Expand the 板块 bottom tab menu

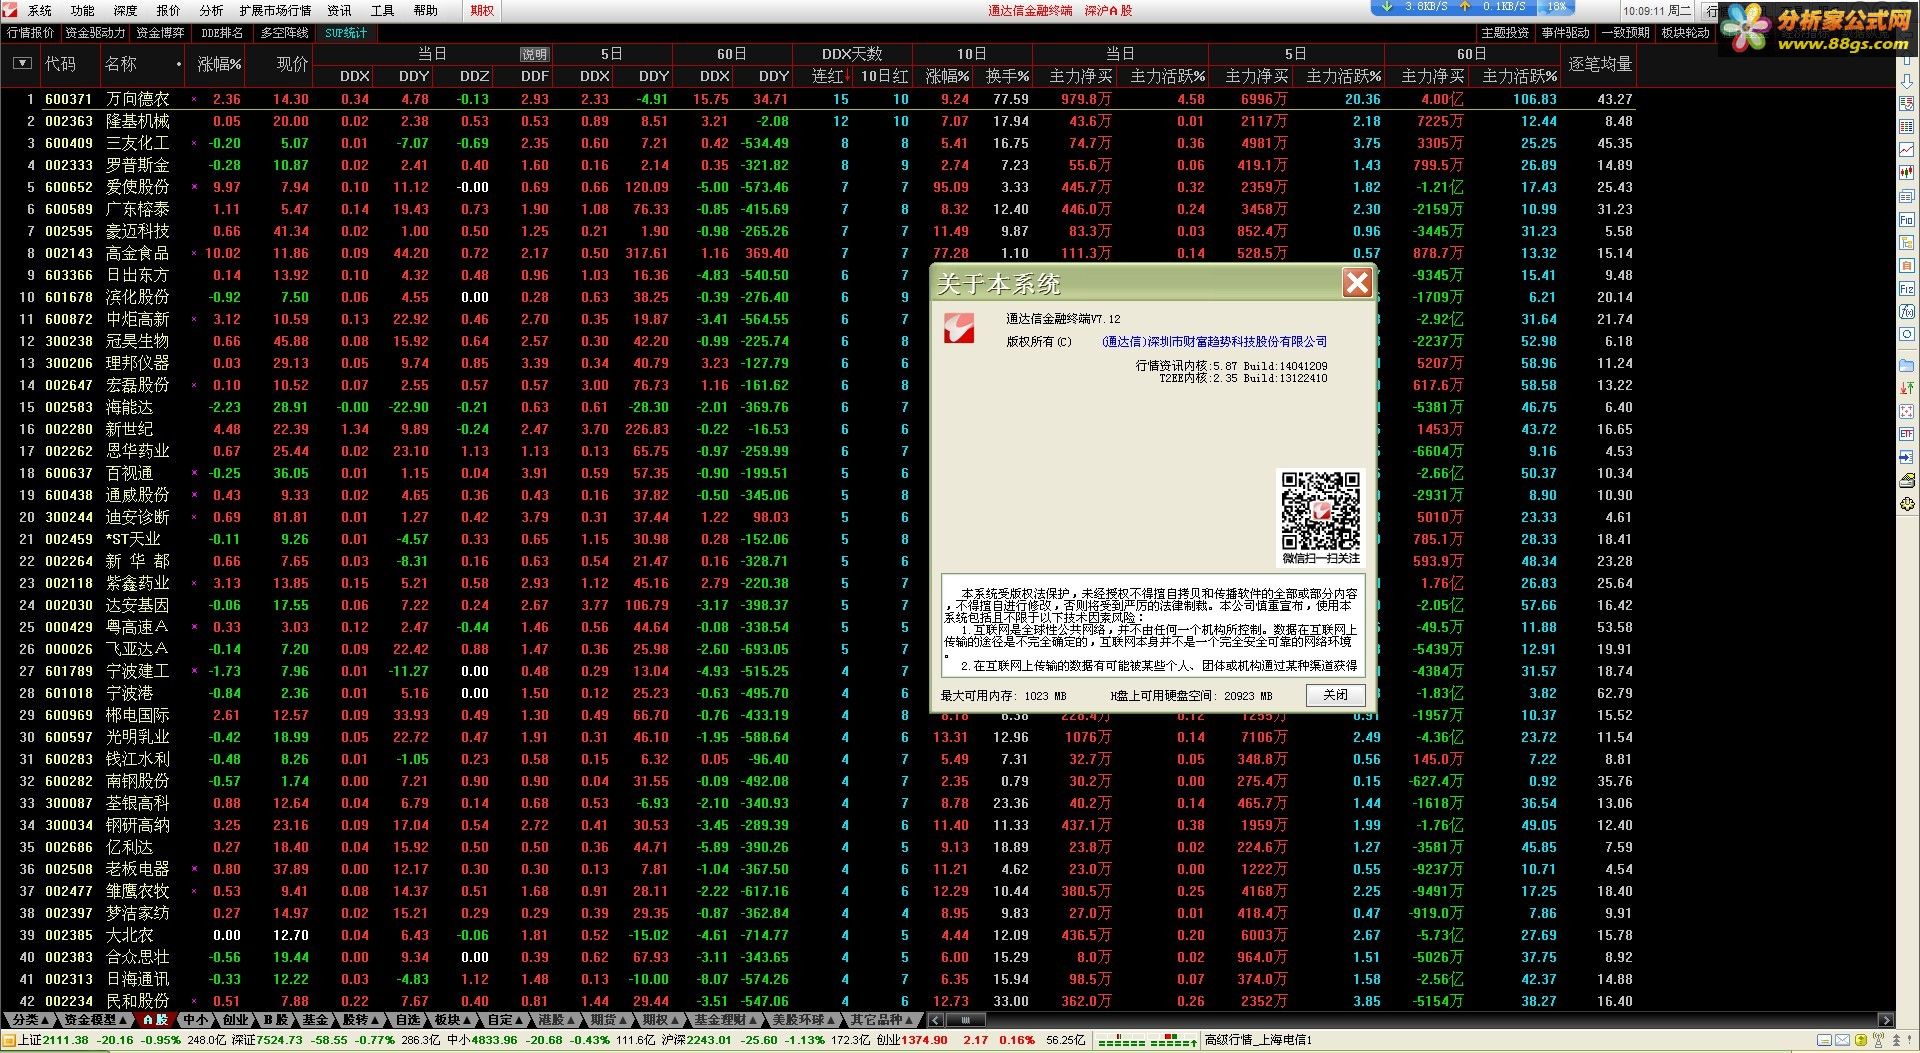pyautogui.click(x=453, y=1020)
